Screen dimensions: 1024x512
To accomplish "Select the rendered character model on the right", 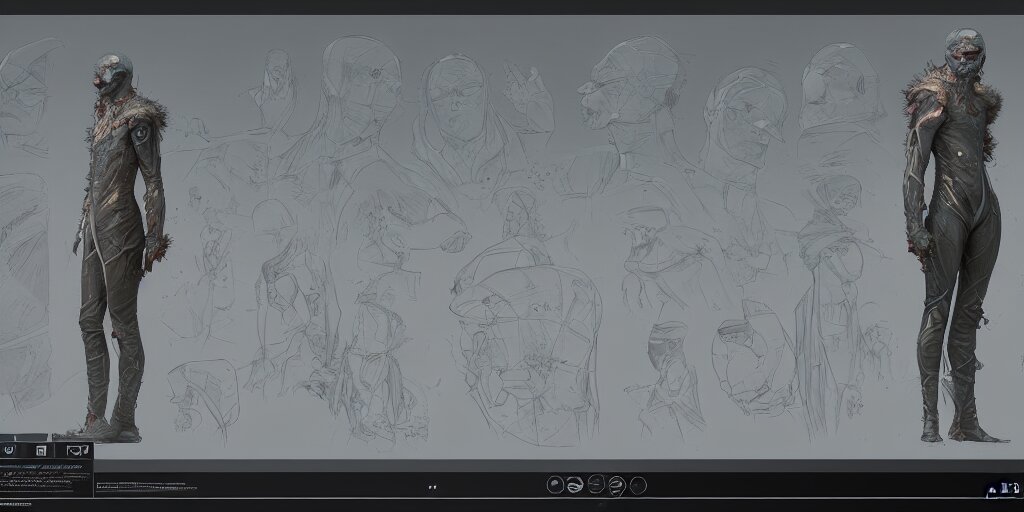I will point(952,235).
